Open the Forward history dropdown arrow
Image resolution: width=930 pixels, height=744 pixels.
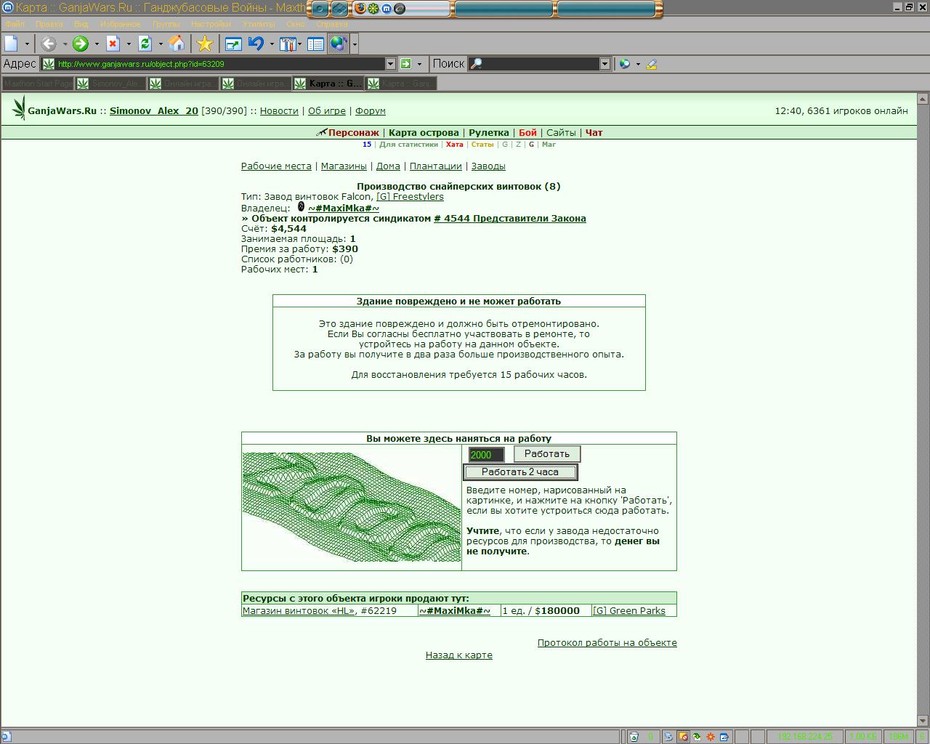click(97, 44)
